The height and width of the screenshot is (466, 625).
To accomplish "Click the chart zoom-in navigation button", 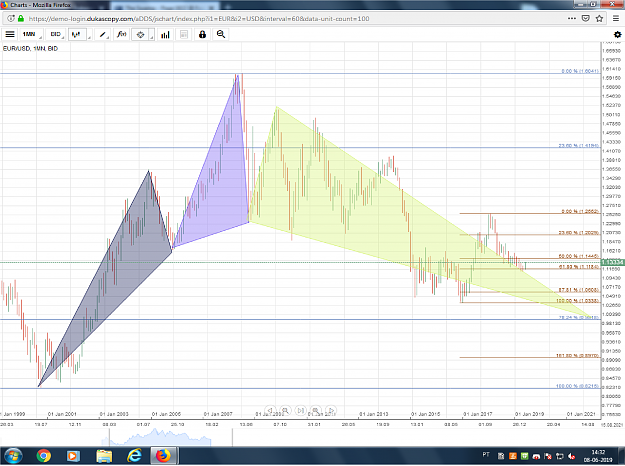I will point(316,410).
